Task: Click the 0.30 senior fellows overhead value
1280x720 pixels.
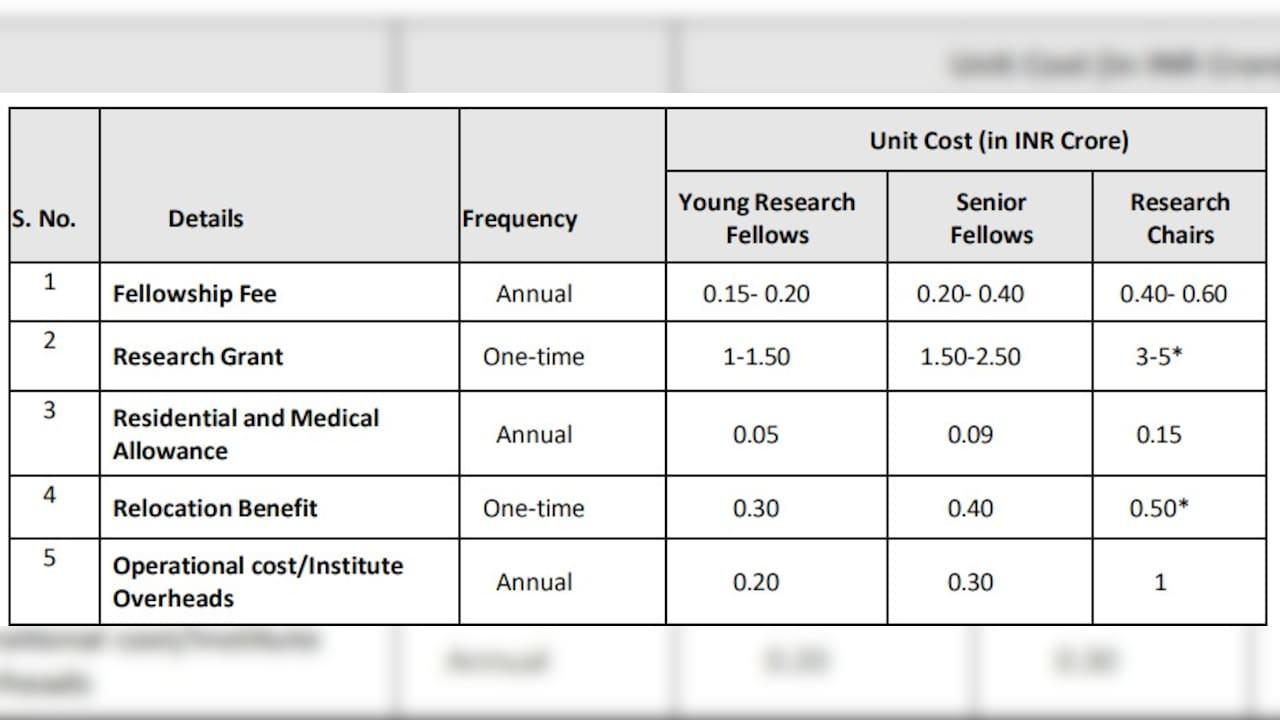Action: [970, 582]
